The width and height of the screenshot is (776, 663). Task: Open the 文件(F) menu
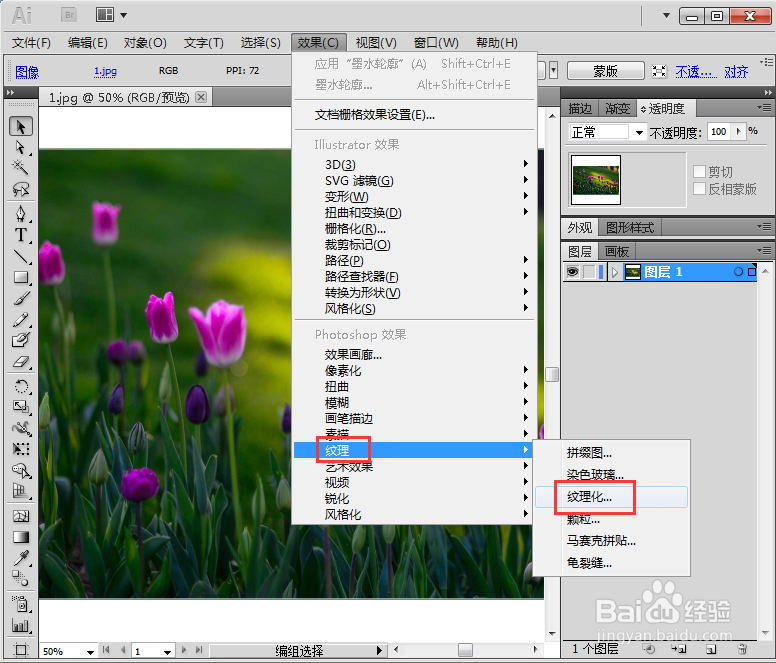(x=31, y=43)
